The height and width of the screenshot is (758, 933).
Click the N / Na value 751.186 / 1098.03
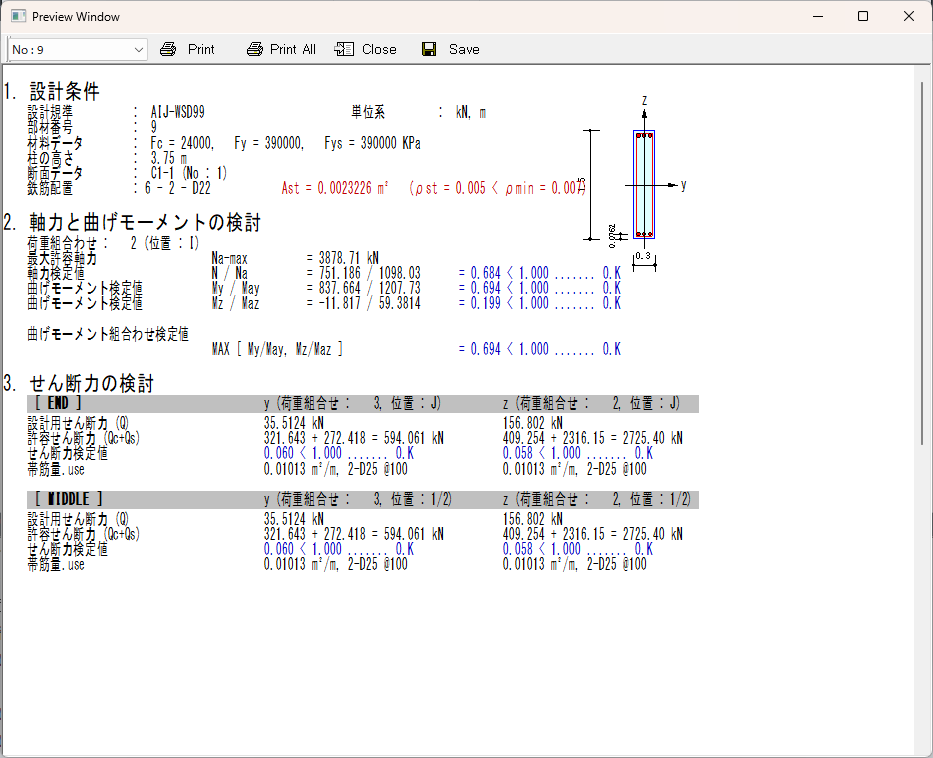pyautogui.click(x=370, y=273)
